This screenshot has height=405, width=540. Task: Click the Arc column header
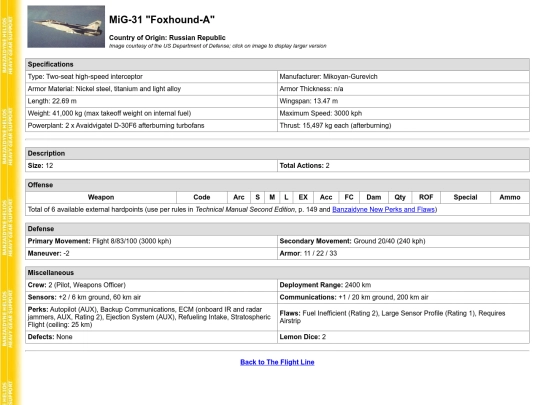click(239, 197)
